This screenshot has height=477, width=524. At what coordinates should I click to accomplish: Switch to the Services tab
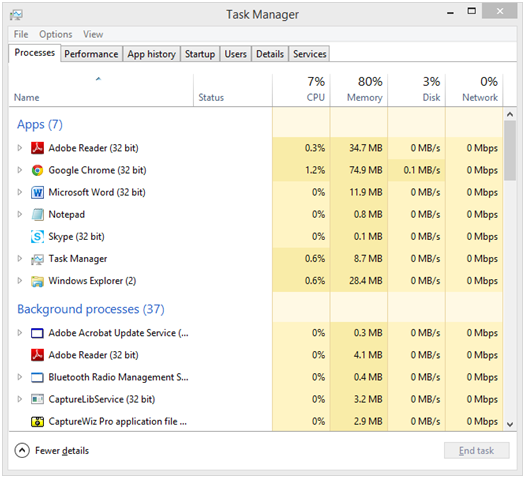[x=309, y=54]
